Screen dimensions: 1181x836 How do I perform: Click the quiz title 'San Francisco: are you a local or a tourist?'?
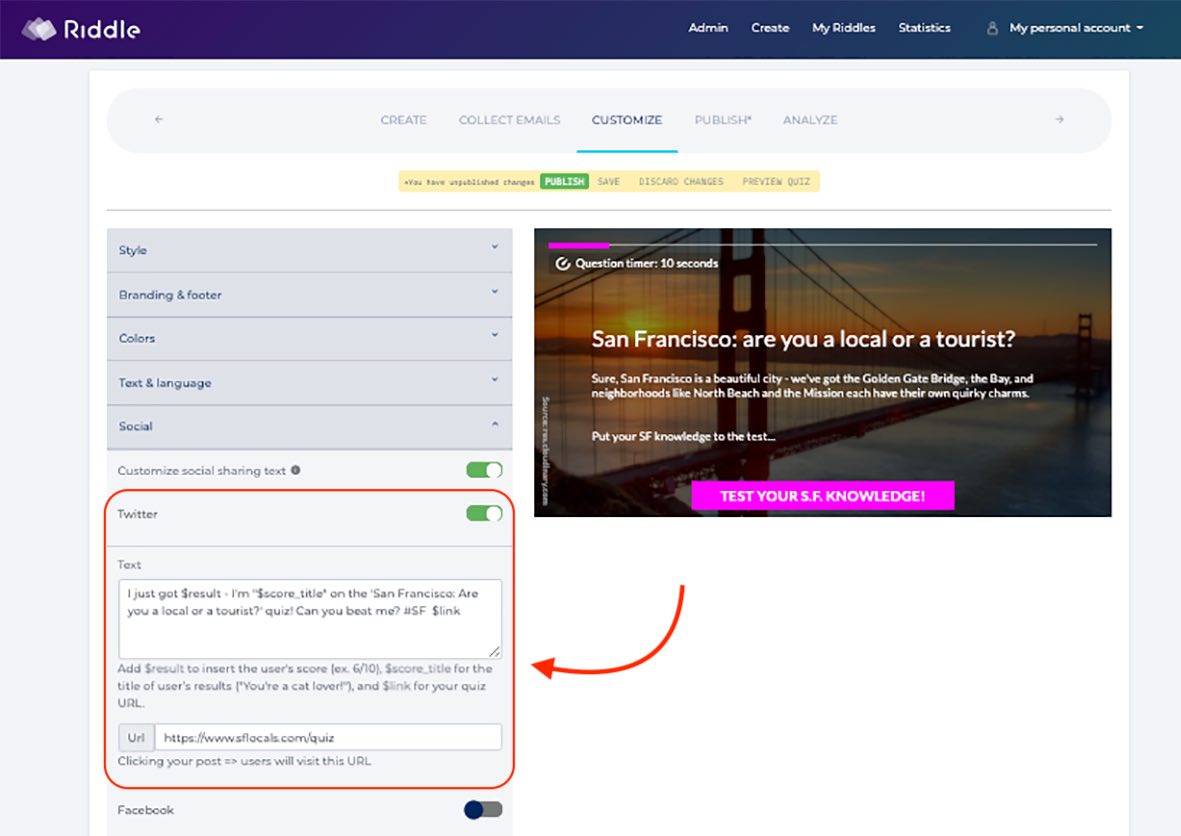pyautogui.click(x=803, y=339)
